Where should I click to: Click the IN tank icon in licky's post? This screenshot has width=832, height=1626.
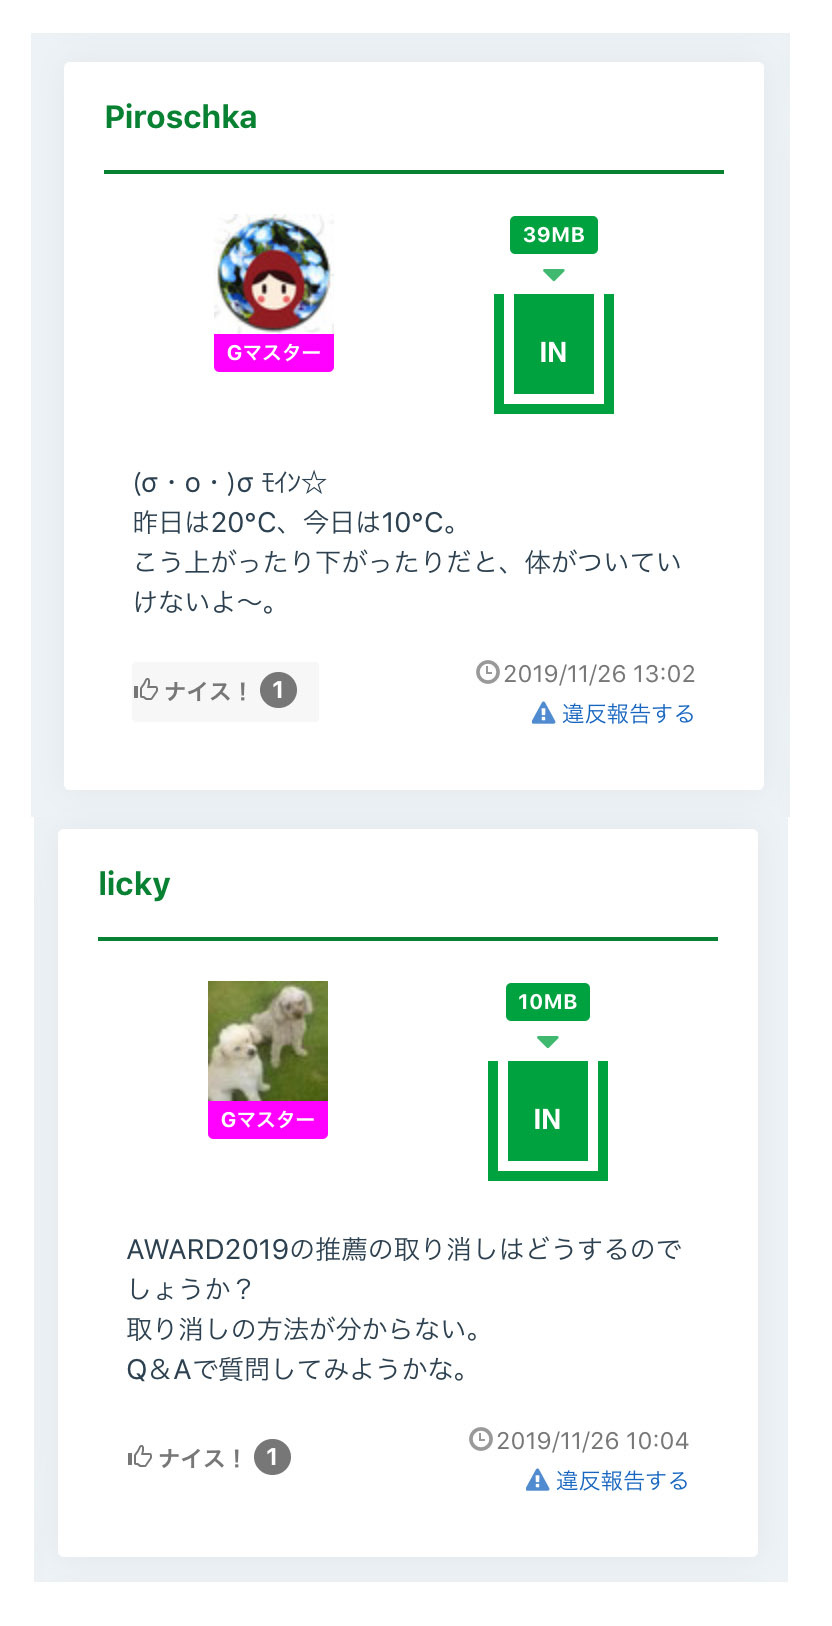547,1119
